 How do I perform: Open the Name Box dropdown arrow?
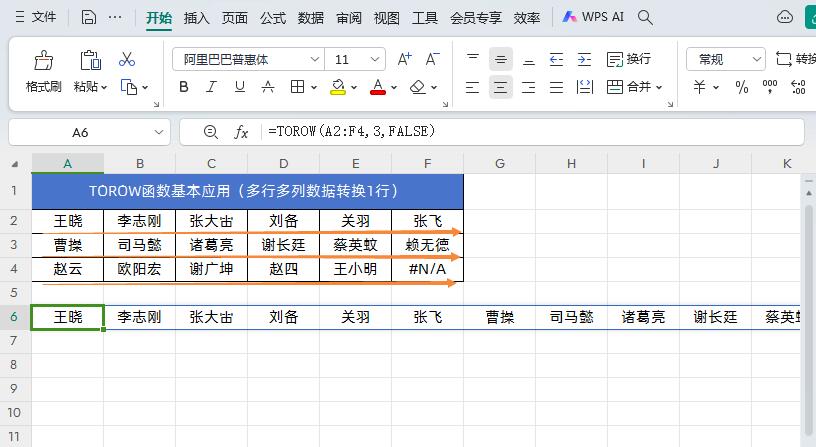[160, 132]
